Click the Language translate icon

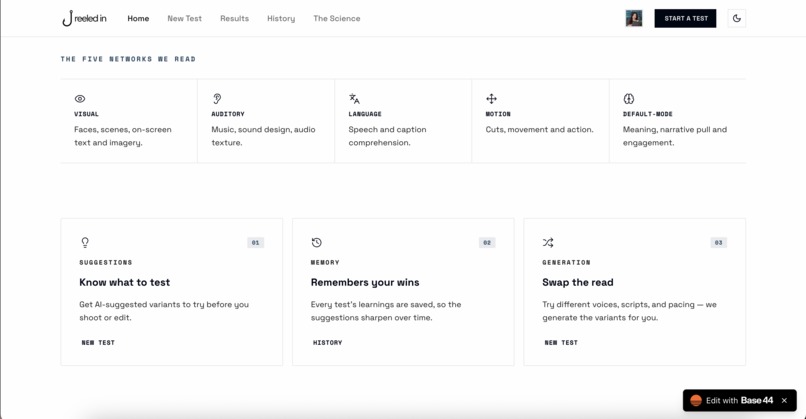tap(354, 99)
